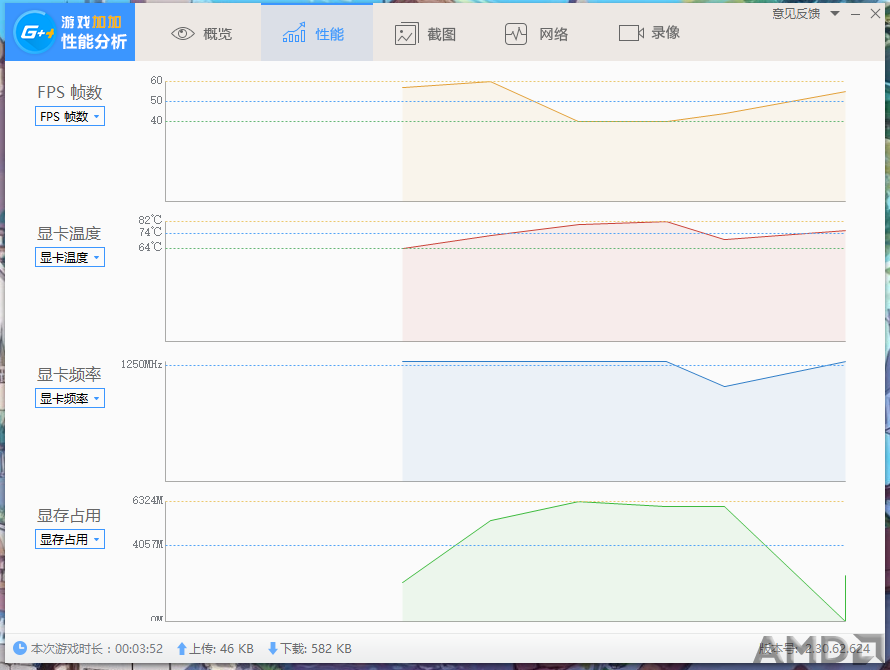The width and height of the screenshot is (890, 670).
Task: Click the download arrow icon
Action: click(x=272, y=648)
